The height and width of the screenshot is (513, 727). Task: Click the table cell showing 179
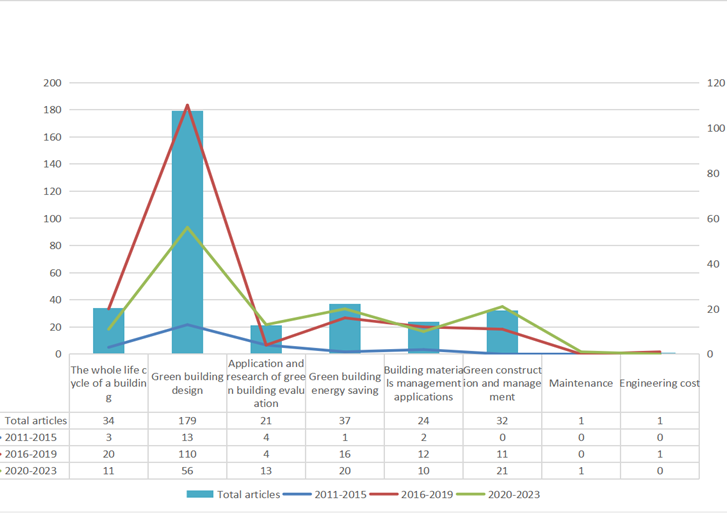click(187, 421)
